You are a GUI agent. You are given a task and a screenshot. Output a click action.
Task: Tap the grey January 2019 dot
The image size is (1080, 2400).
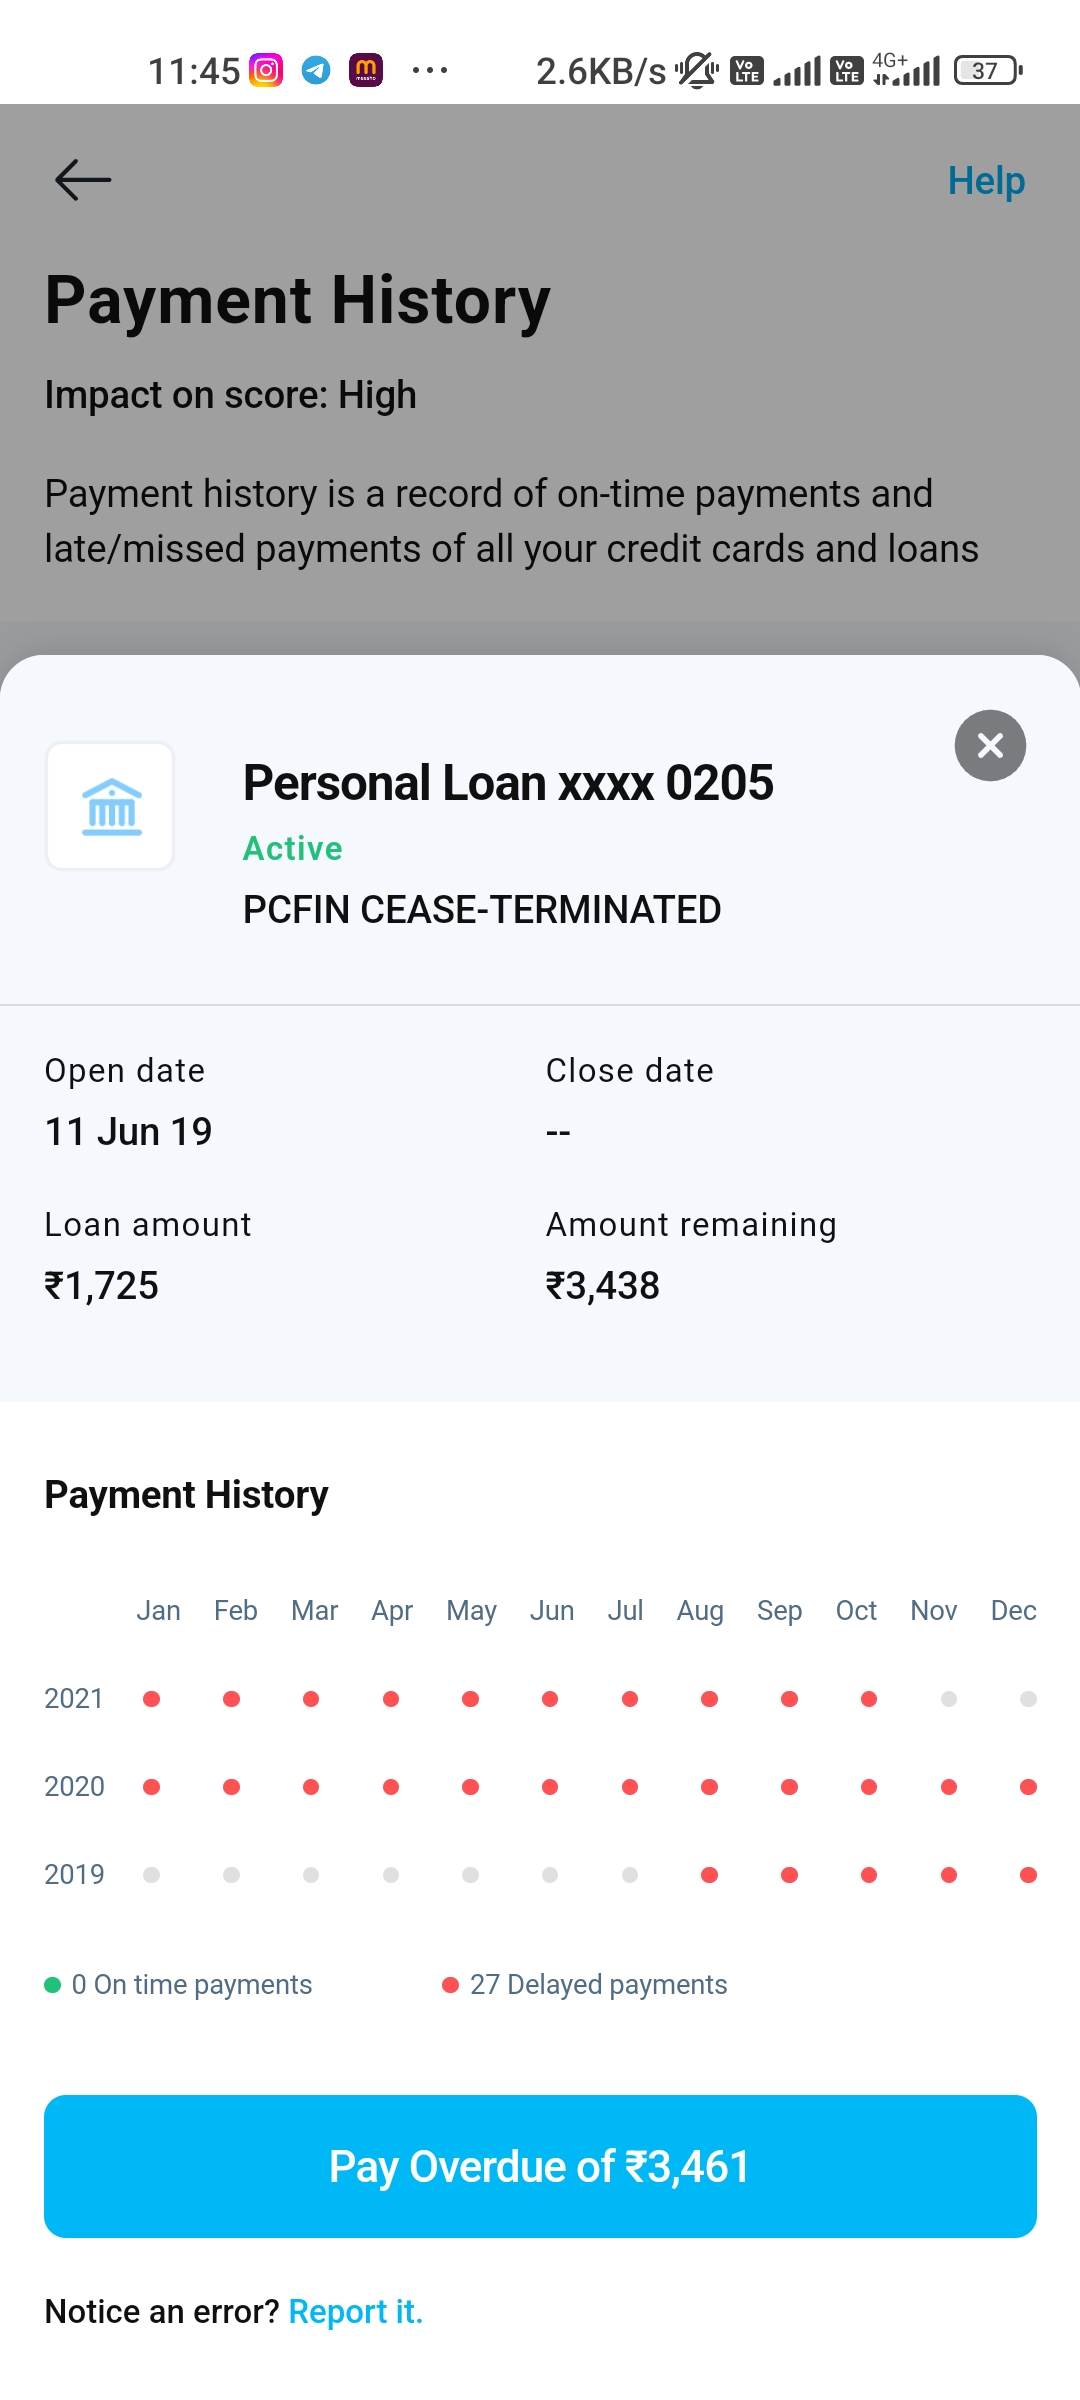(x=152, y=1875)
